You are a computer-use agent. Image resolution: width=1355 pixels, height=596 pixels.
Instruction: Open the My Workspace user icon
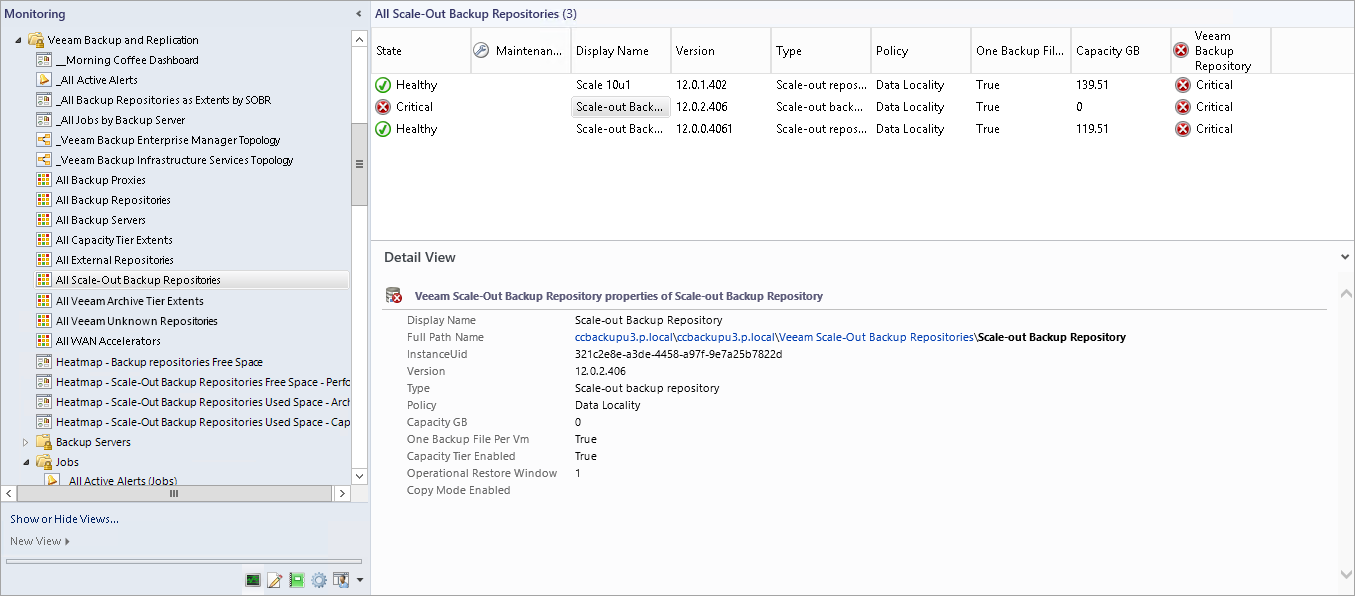pos(341,580)
